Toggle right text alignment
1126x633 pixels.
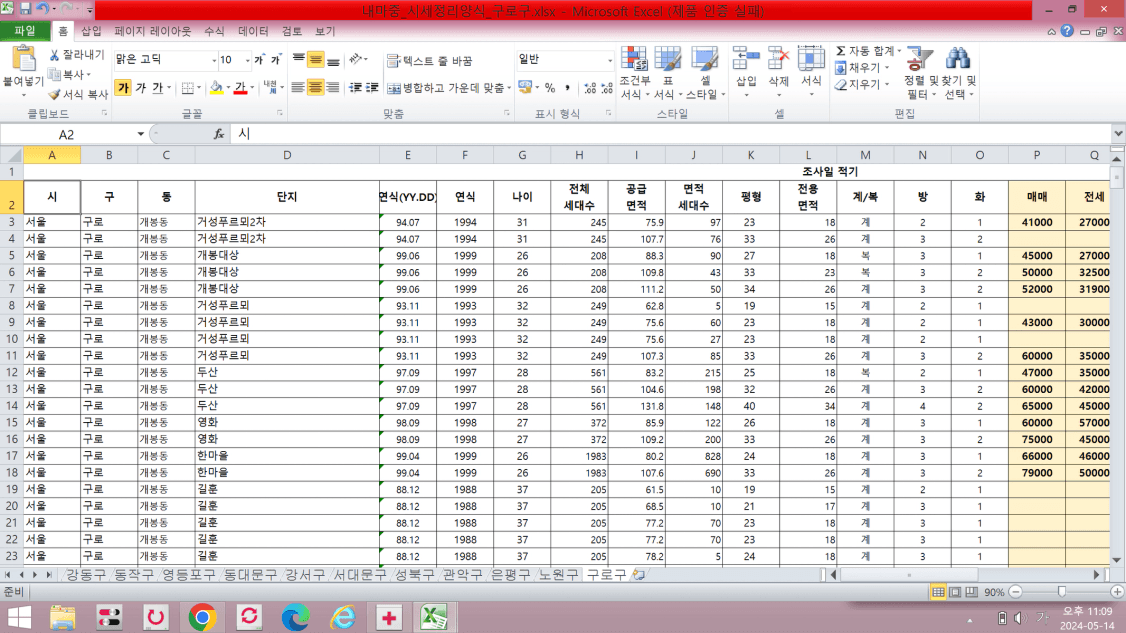(x=332, y=88)
